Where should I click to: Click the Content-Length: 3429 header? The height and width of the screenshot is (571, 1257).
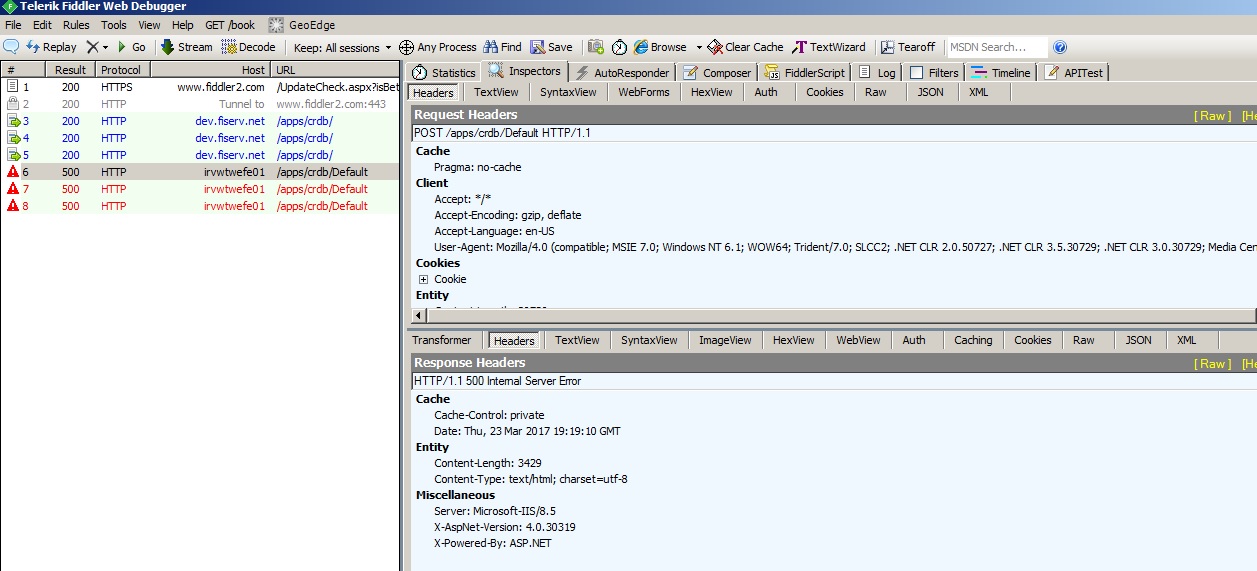(x=488, y=463)
